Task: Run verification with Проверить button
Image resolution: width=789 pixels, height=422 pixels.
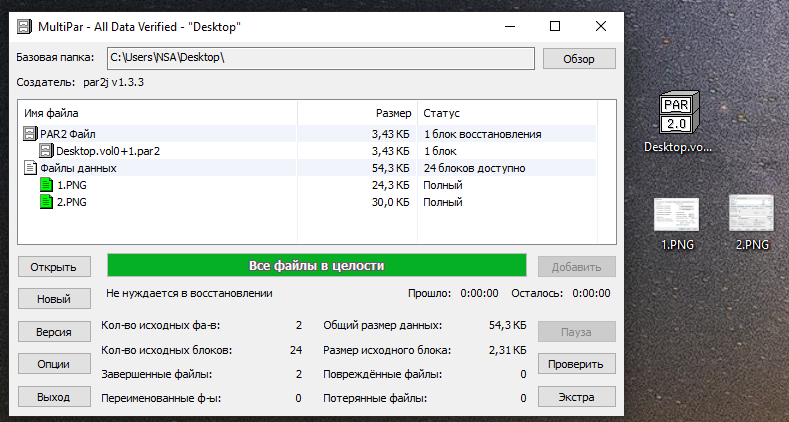Action: pos(576,364)
